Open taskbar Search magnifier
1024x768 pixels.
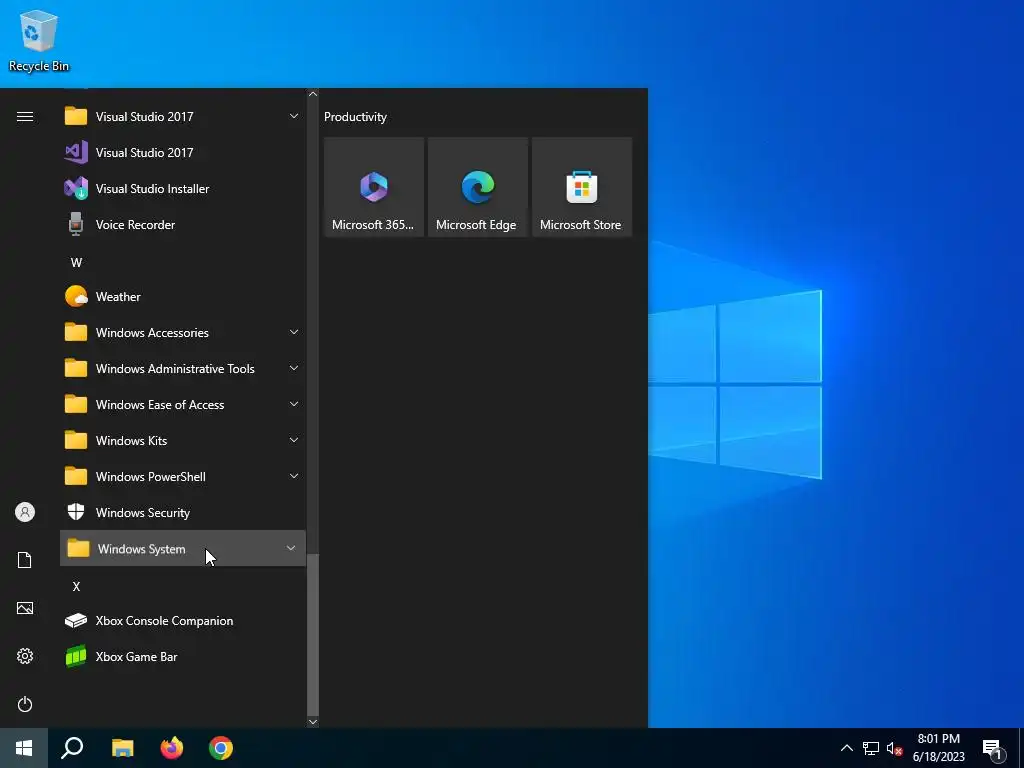[x=72, y=748]
